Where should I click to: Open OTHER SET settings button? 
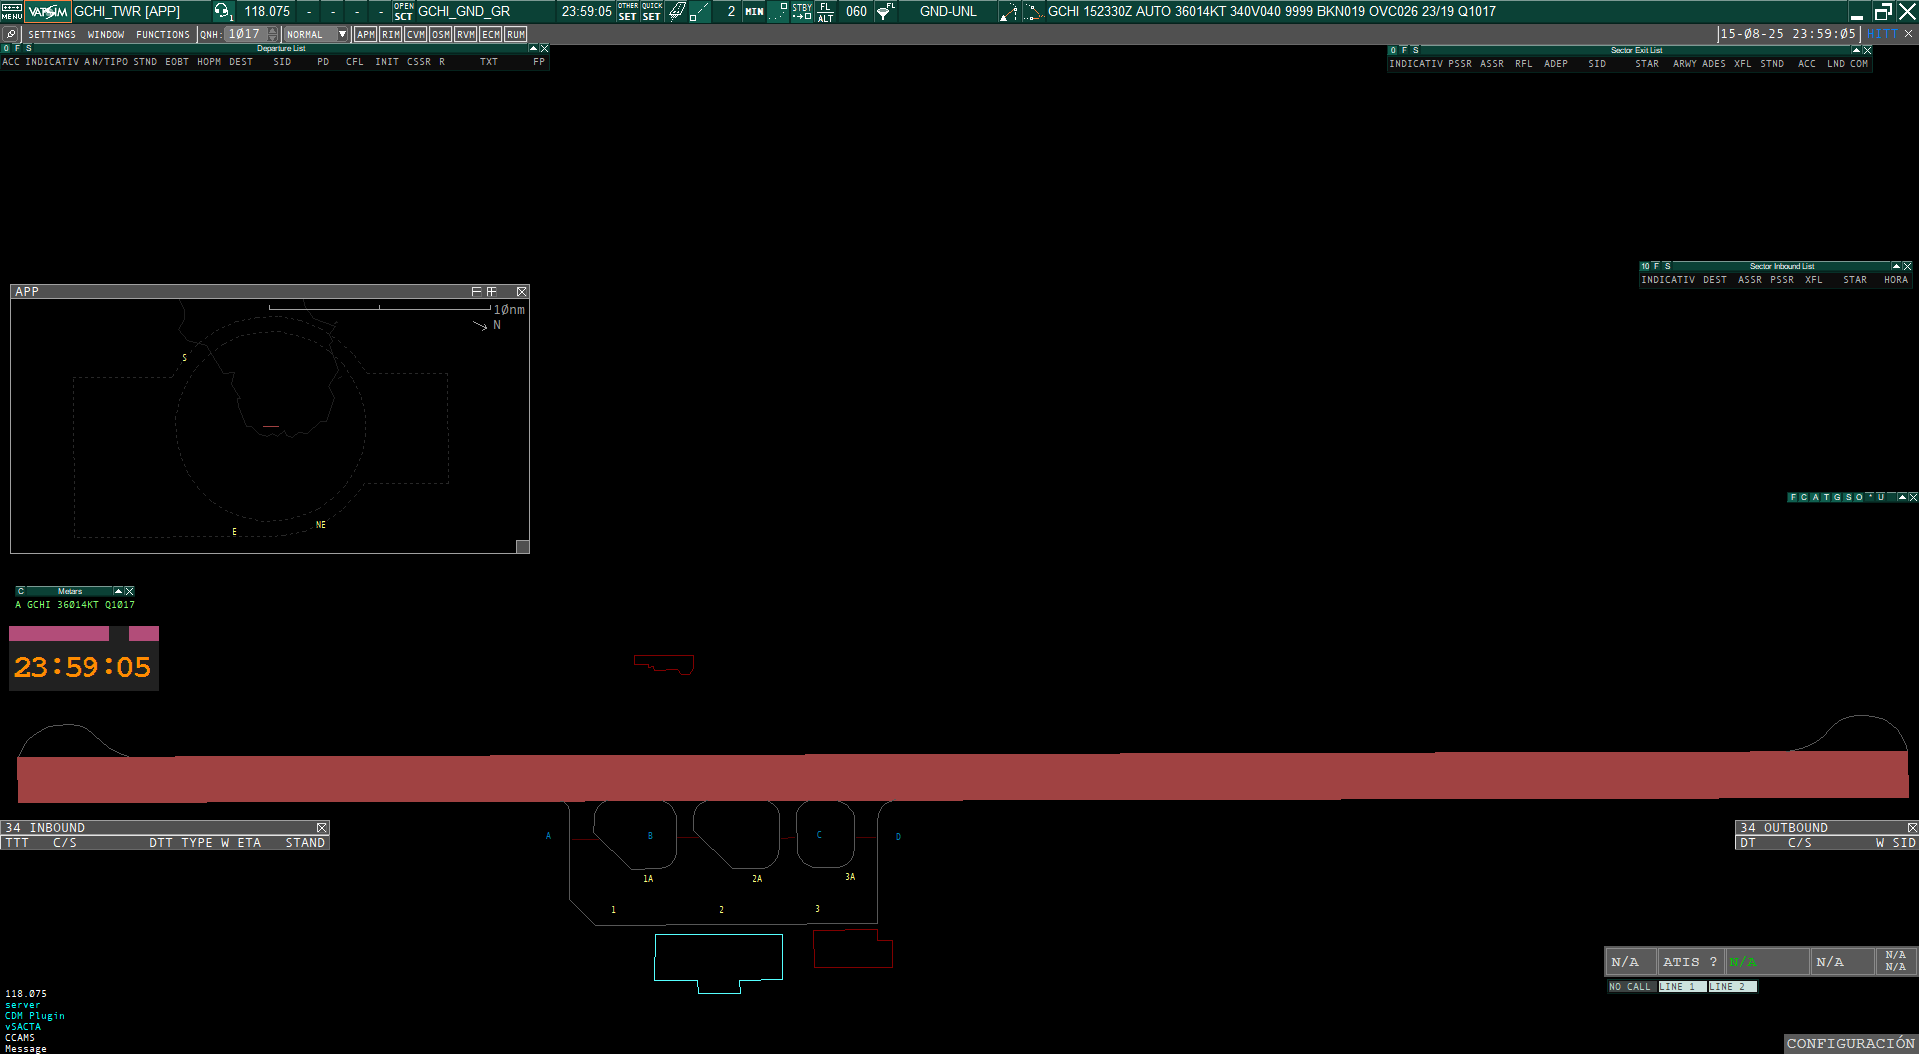pyautogui.click(x=628, y=11)
